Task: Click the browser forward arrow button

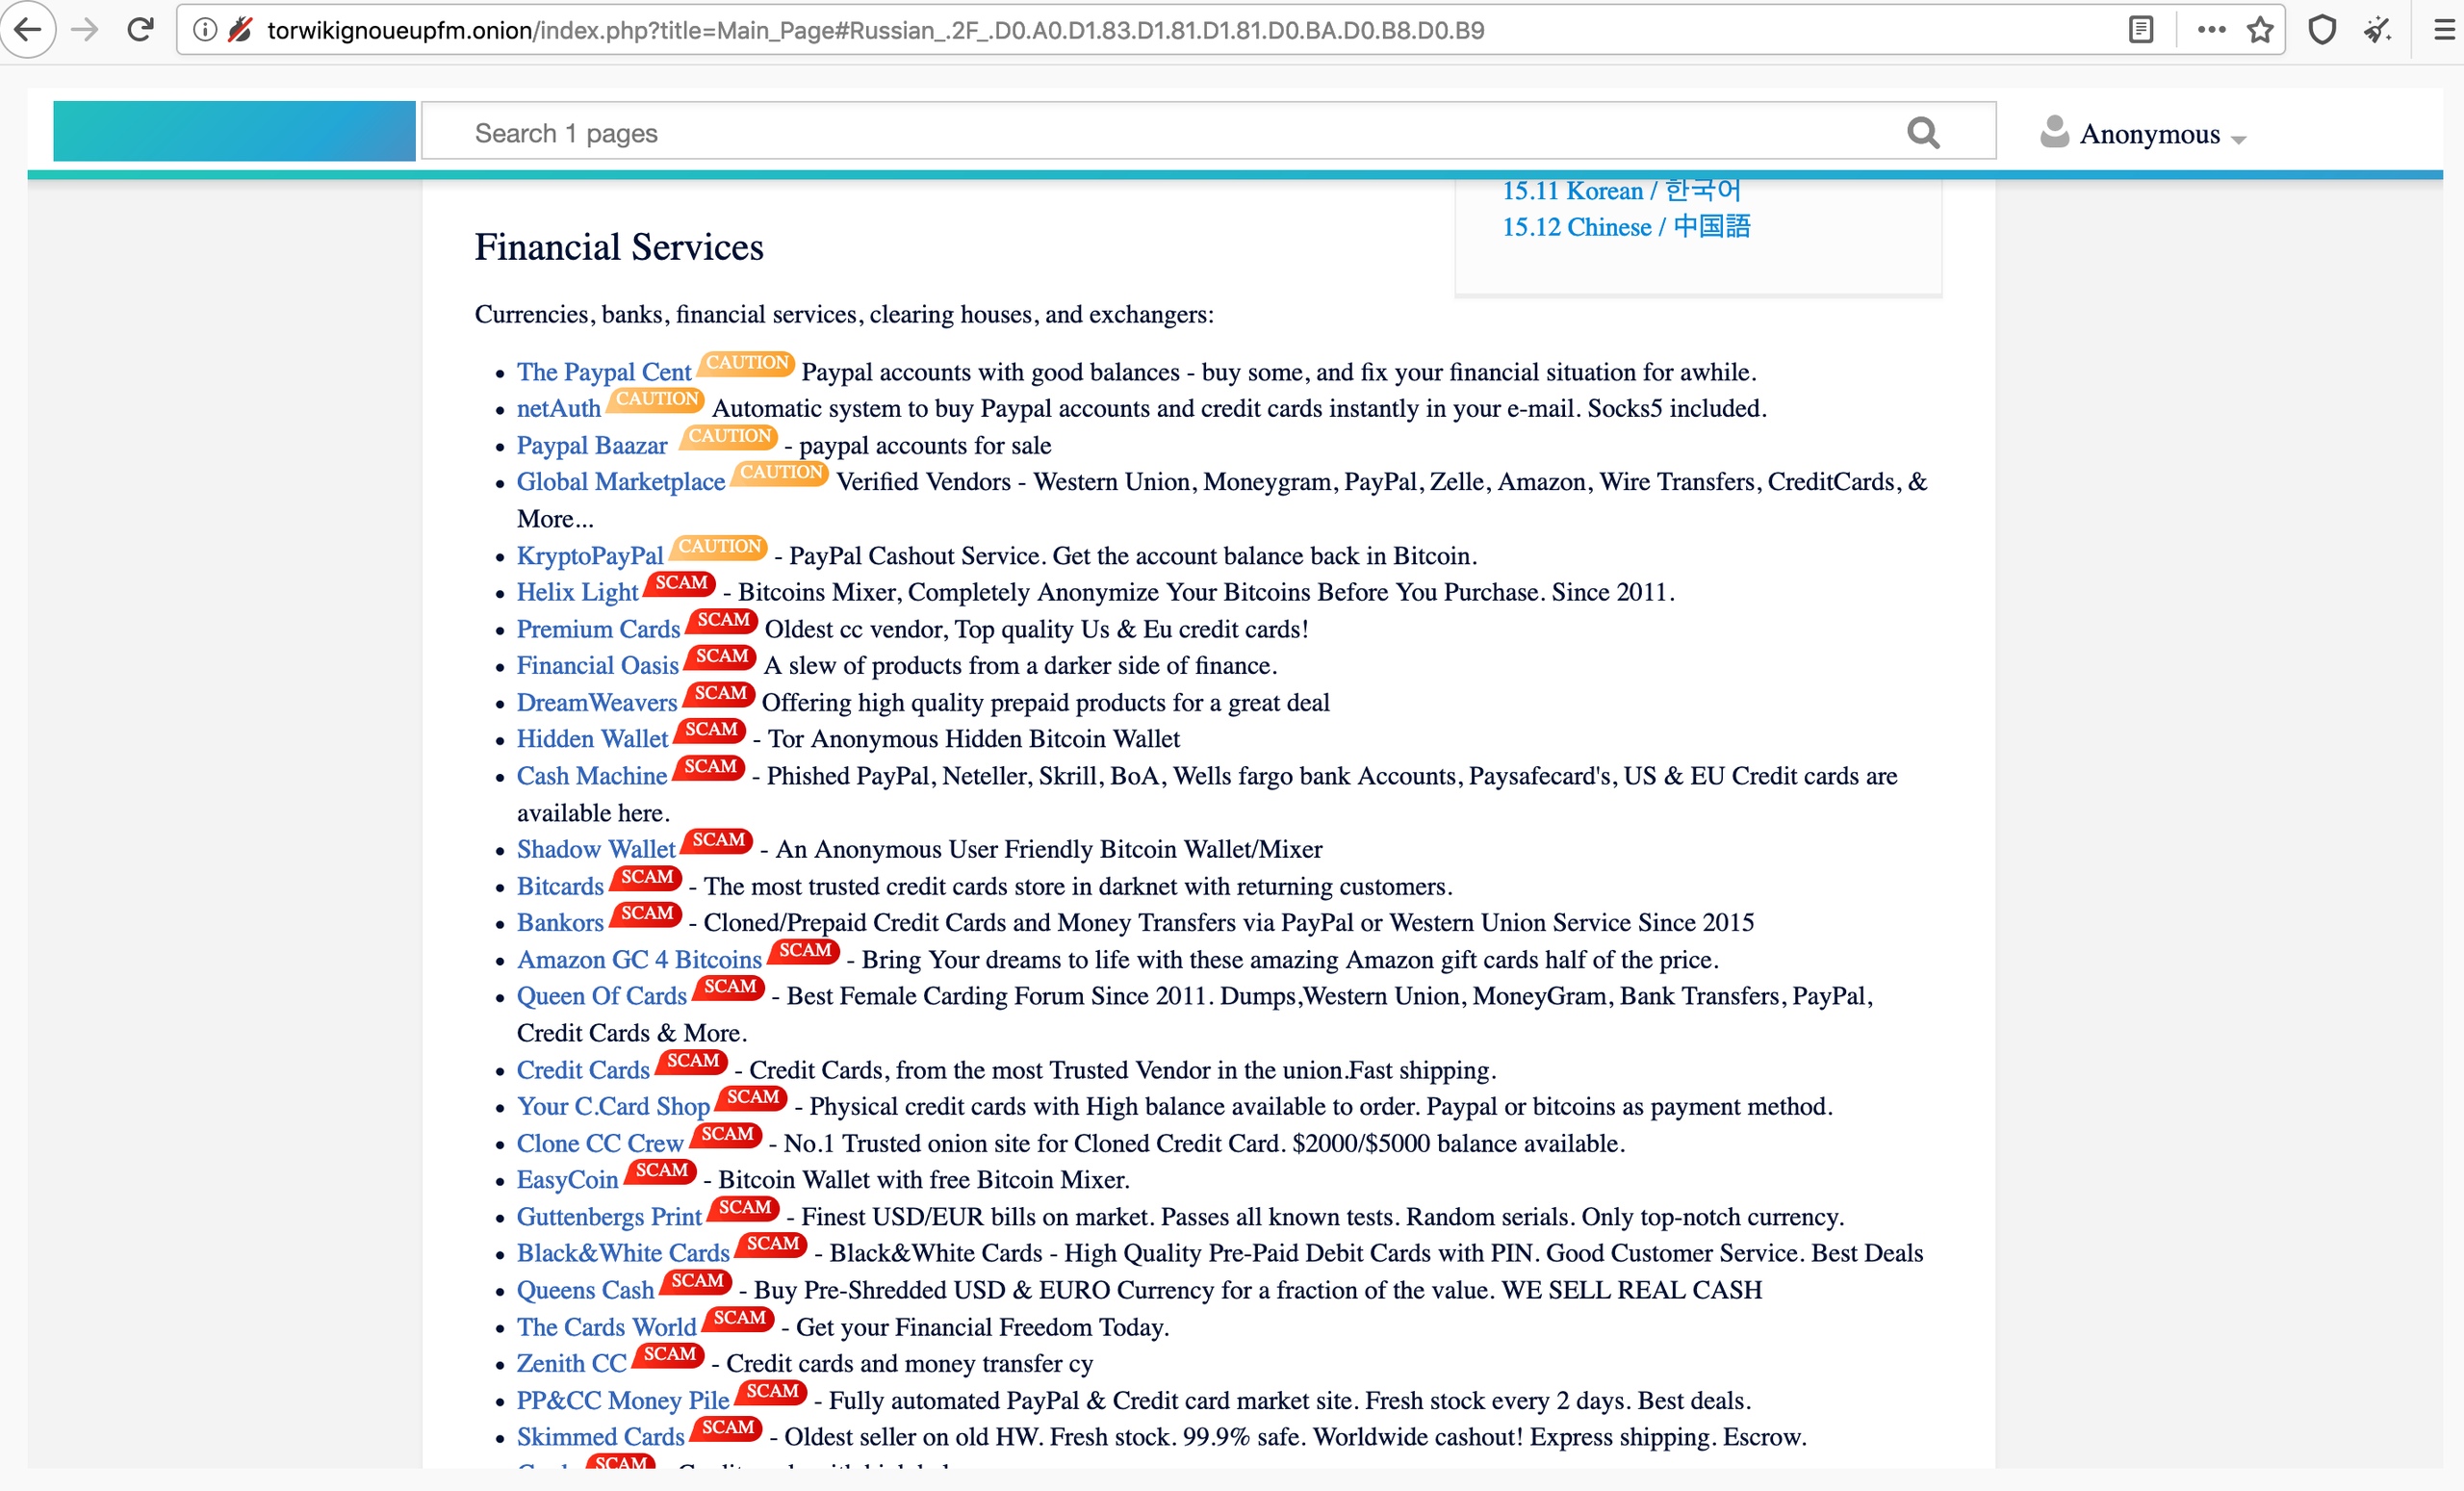Action: 86,30
